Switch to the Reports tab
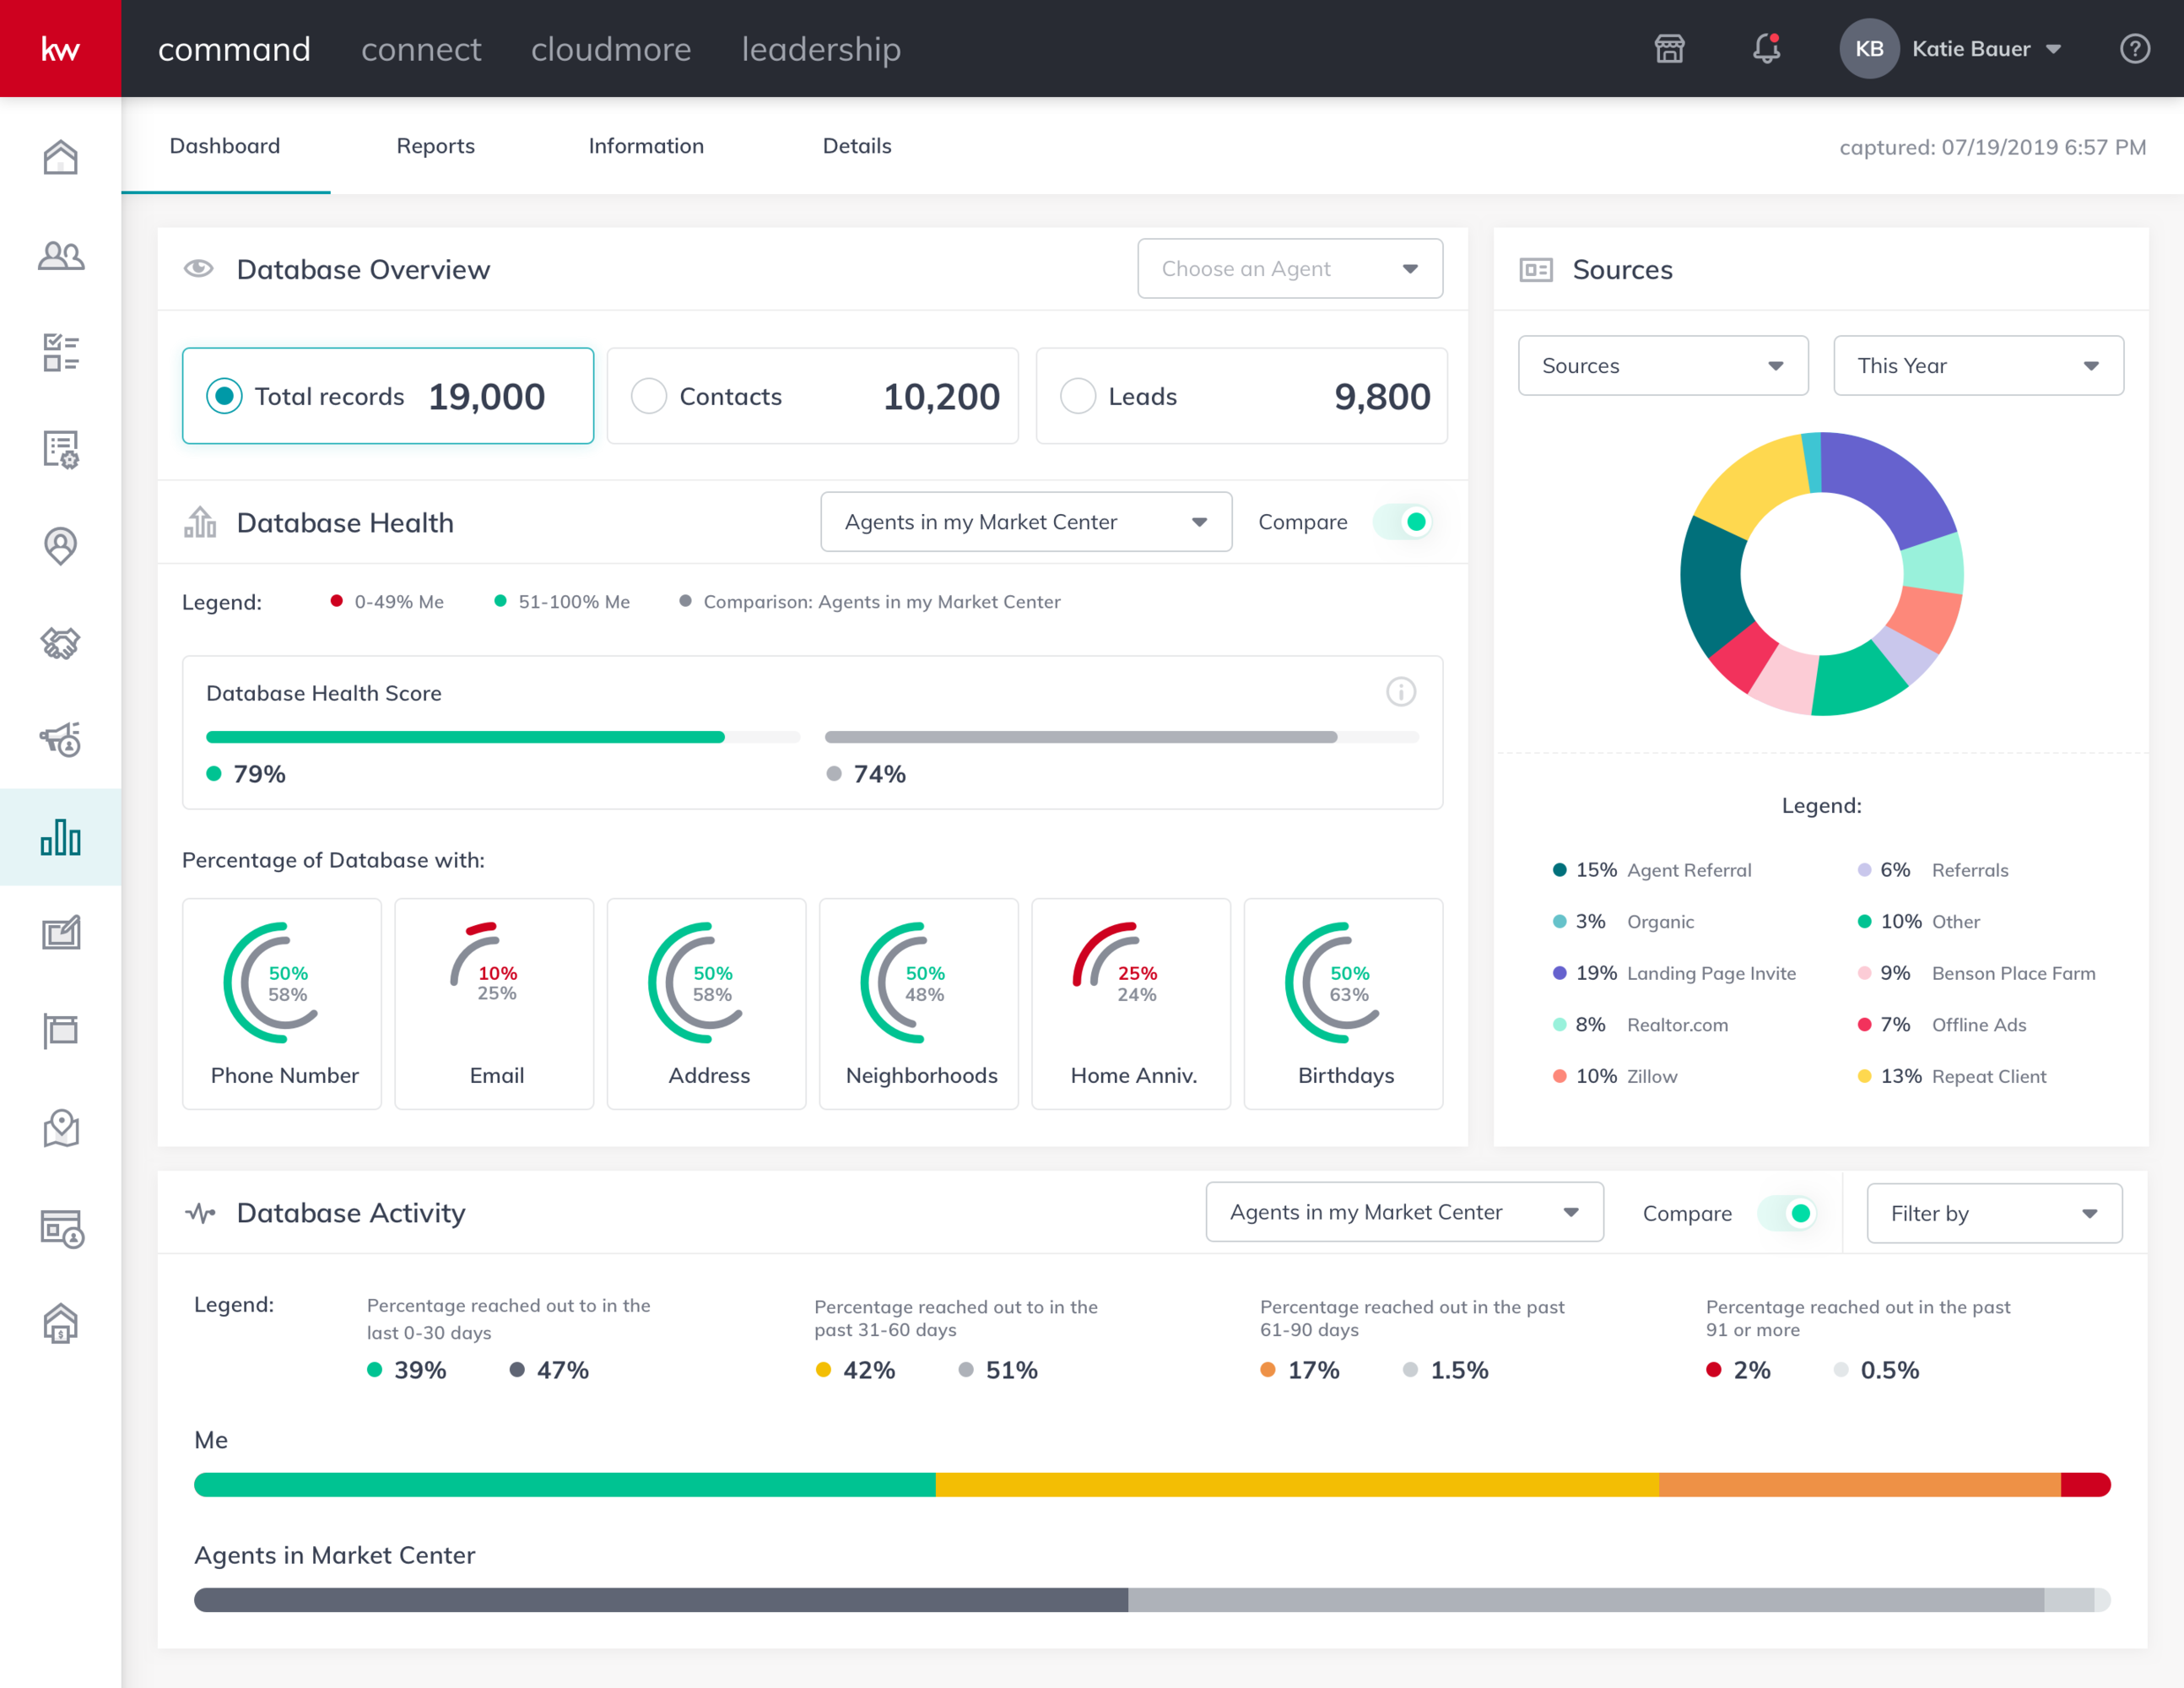 click(x=436, y=143)
